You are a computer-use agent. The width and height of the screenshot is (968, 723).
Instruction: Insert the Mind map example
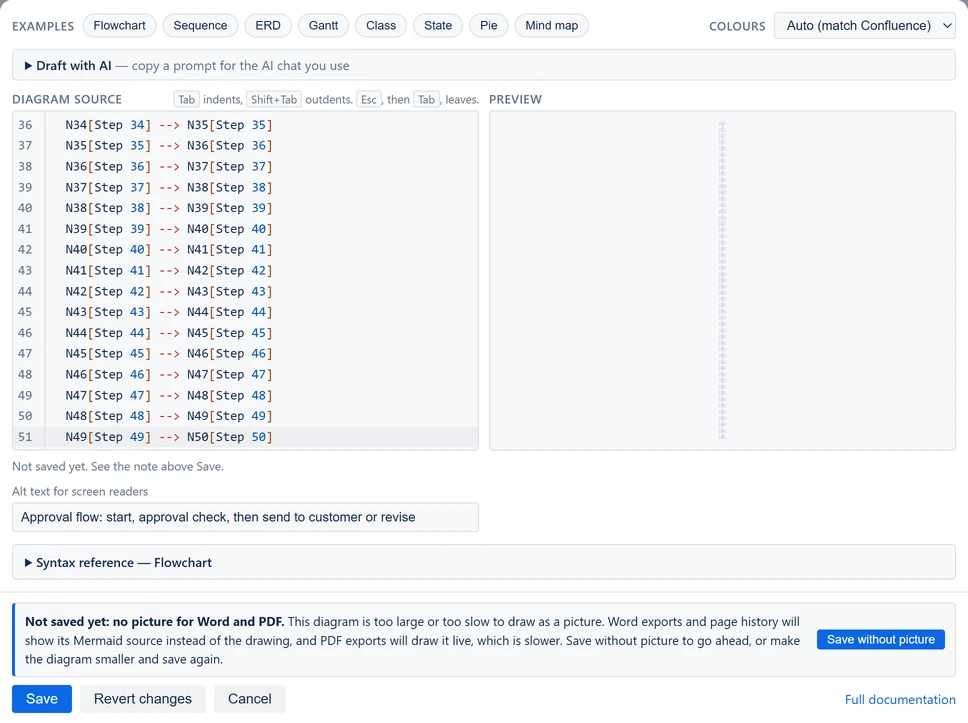tap(551, 25)
